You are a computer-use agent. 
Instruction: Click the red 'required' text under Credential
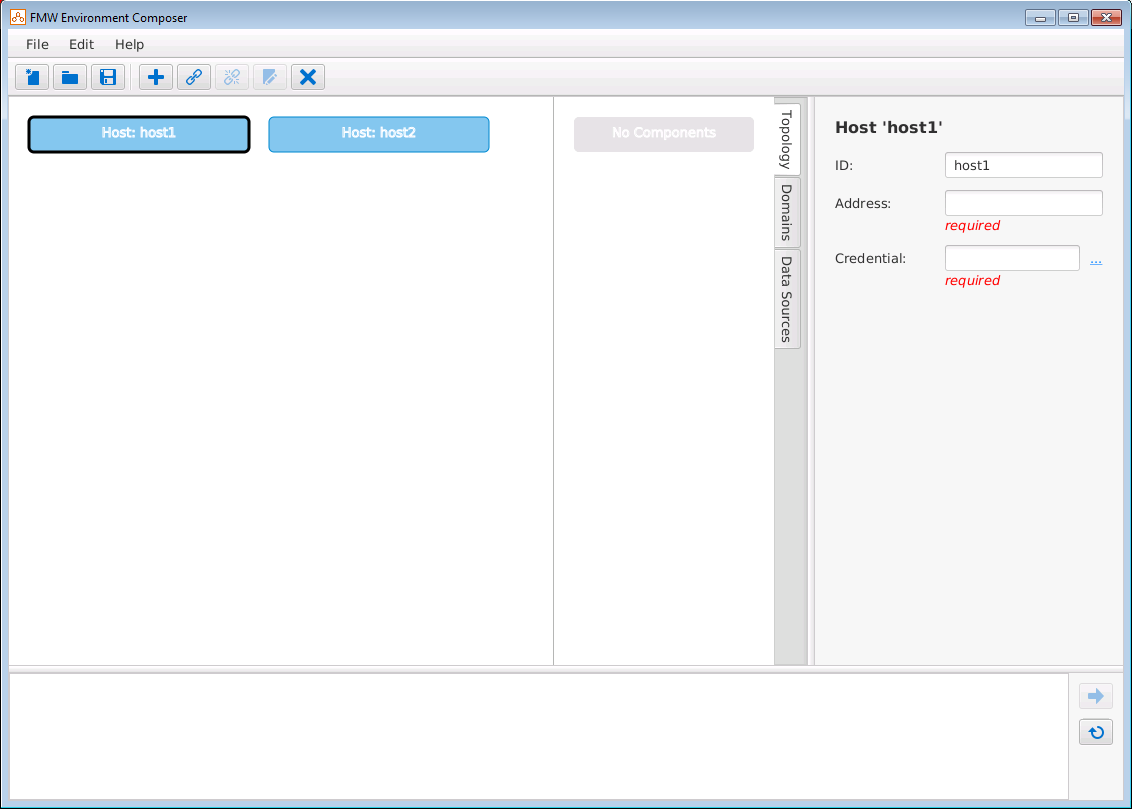[972, 280]
